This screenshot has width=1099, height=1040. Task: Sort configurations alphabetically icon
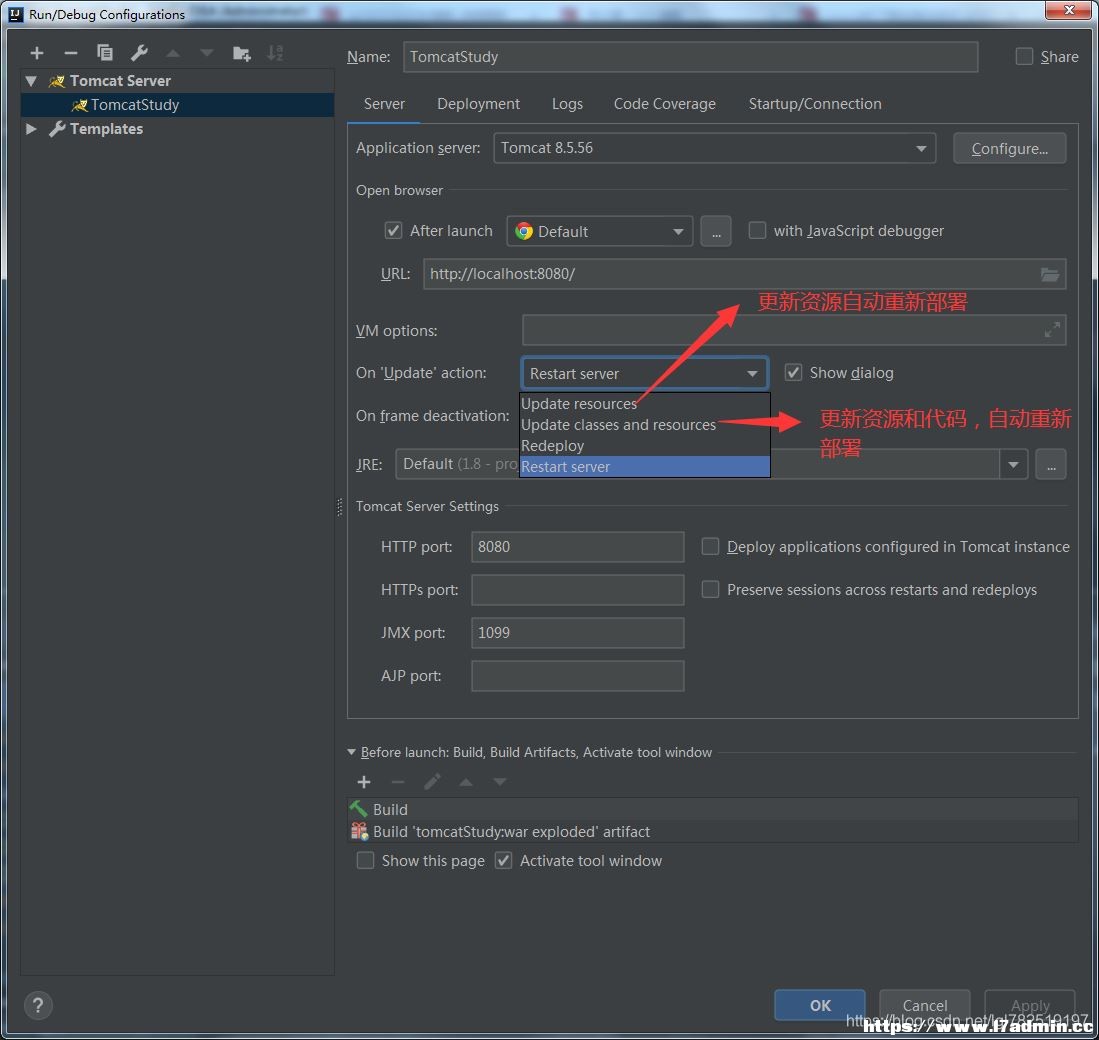coord(275,53)
